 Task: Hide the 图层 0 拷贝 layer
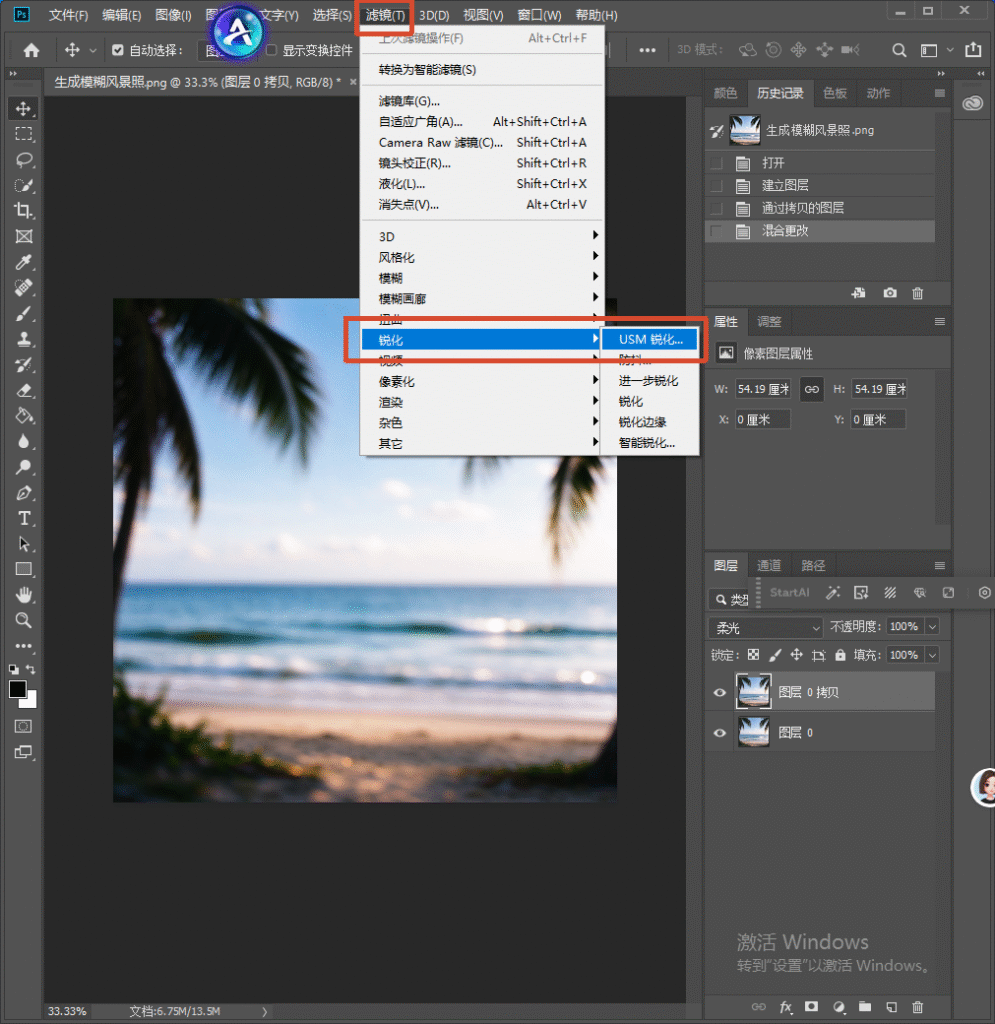tap(719, 692)
